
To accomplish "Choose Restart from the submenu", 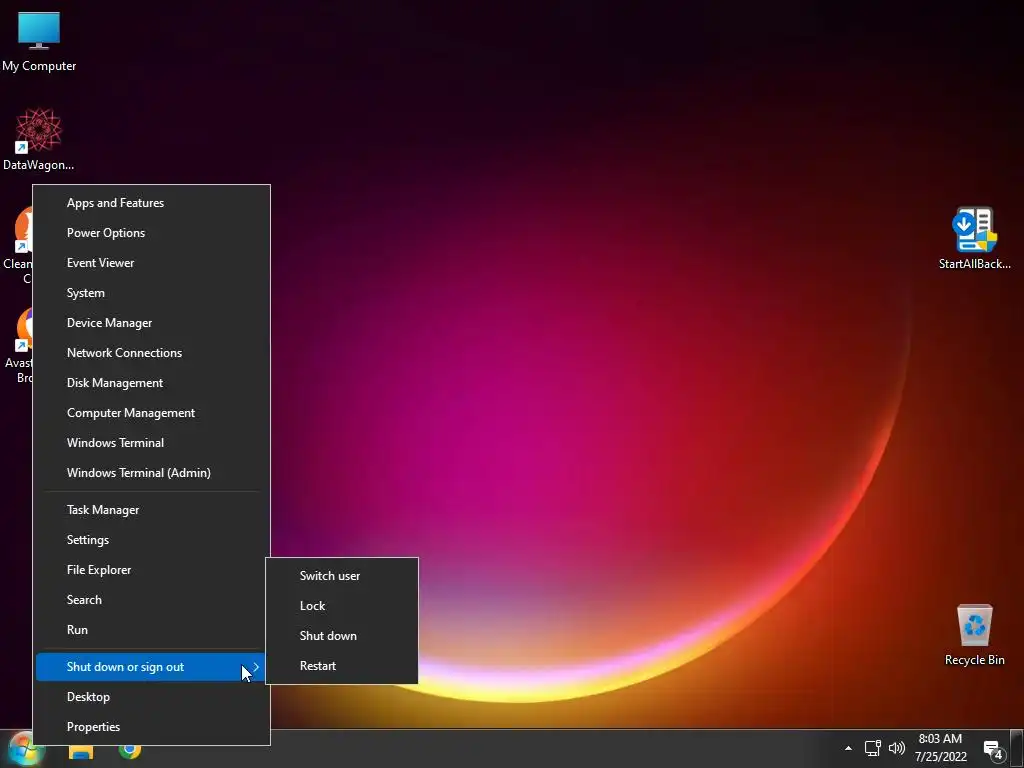I will coord(342,666).
